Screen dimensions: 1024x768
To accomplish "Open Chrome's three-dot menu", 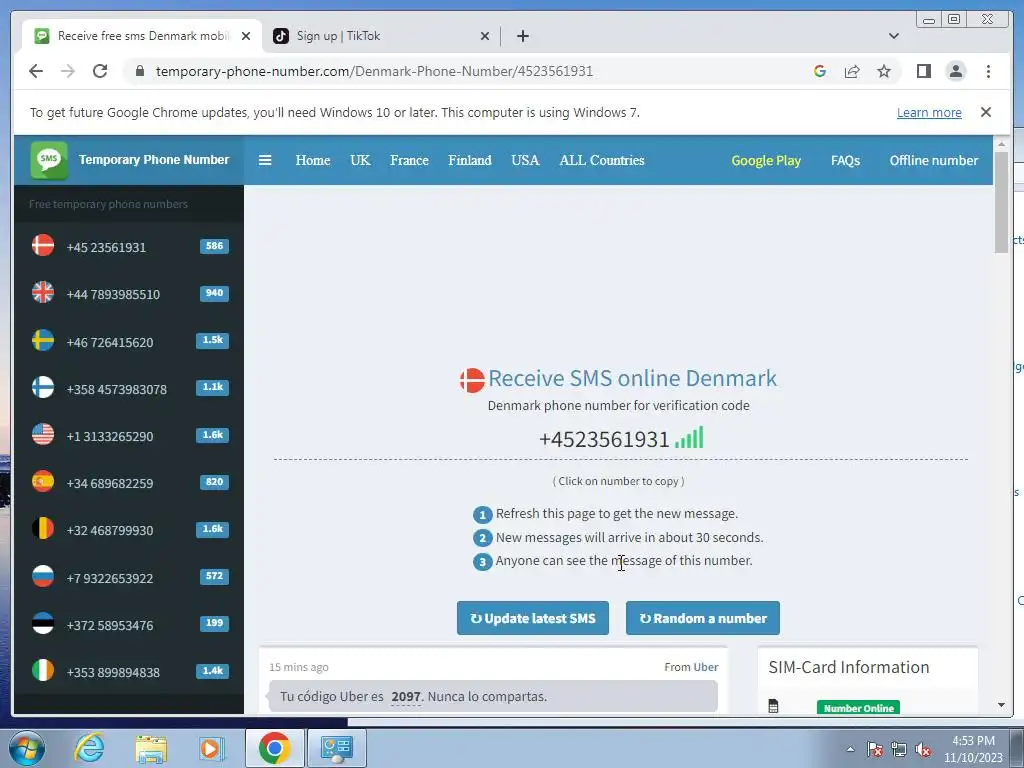I will pos(988,71).
